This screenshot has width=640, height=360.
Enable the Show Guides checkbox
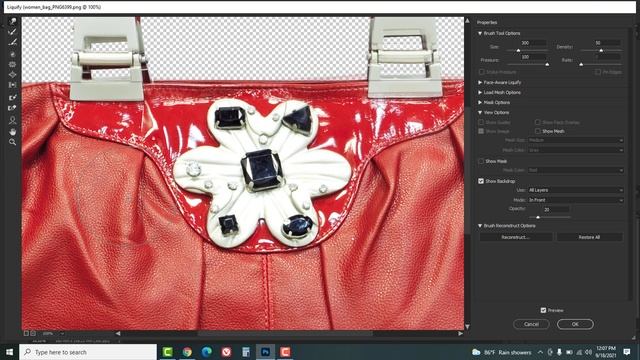[x=481, y=122]
